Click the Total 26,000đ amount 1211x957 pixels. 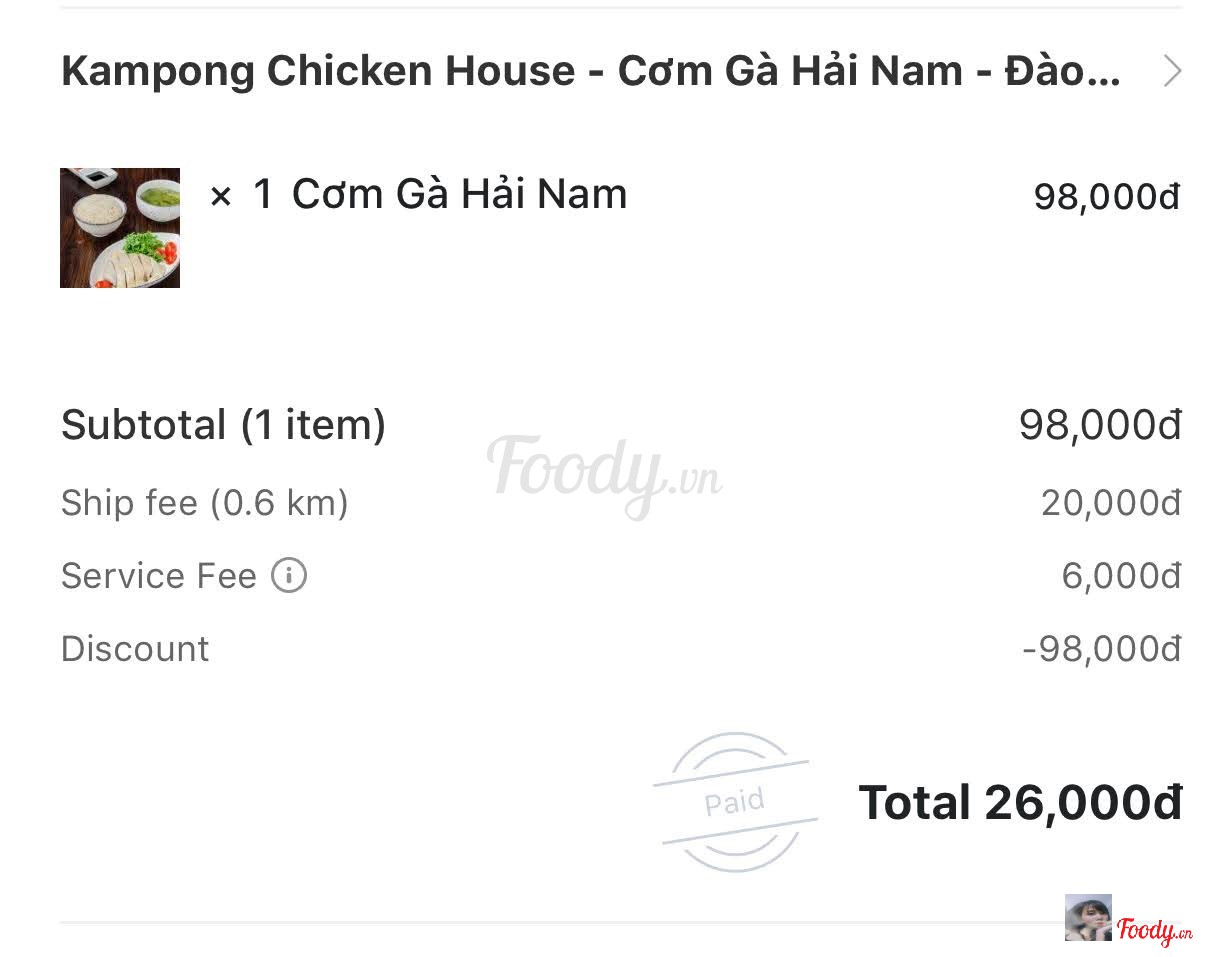[1020, 803]
